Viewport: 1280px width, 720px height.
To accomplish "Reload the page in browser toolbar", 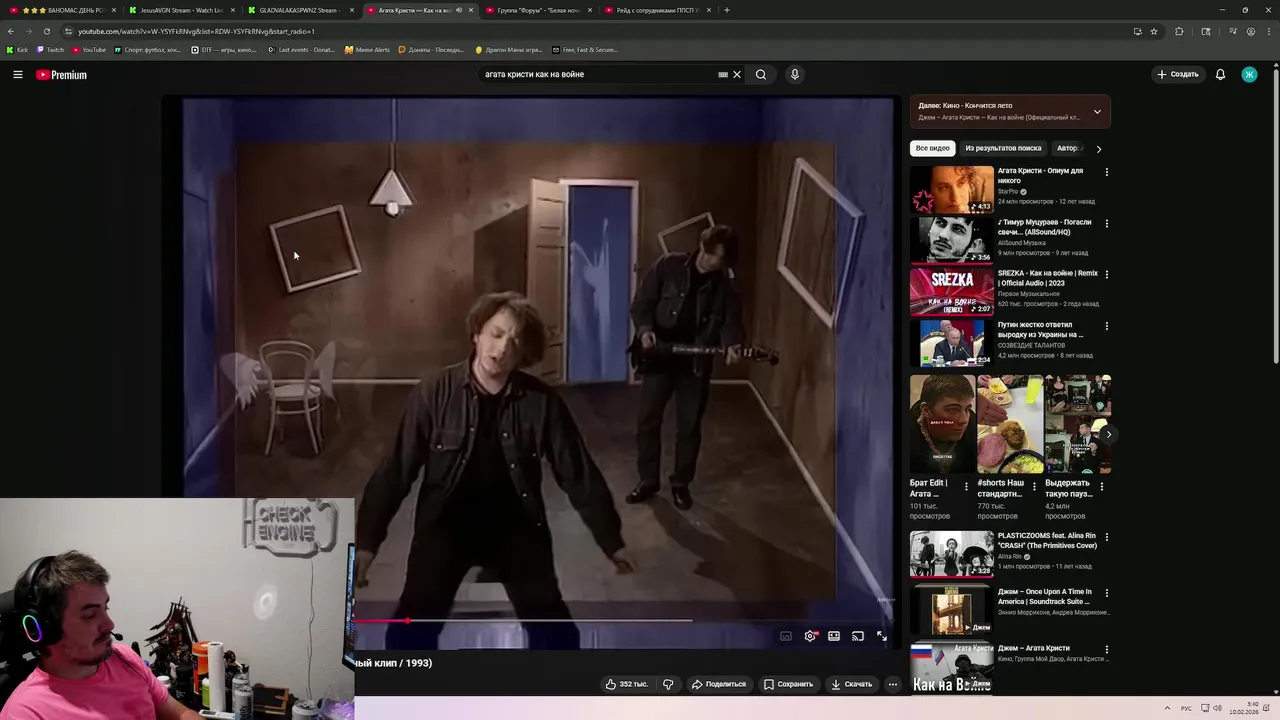I will point(46,31).
